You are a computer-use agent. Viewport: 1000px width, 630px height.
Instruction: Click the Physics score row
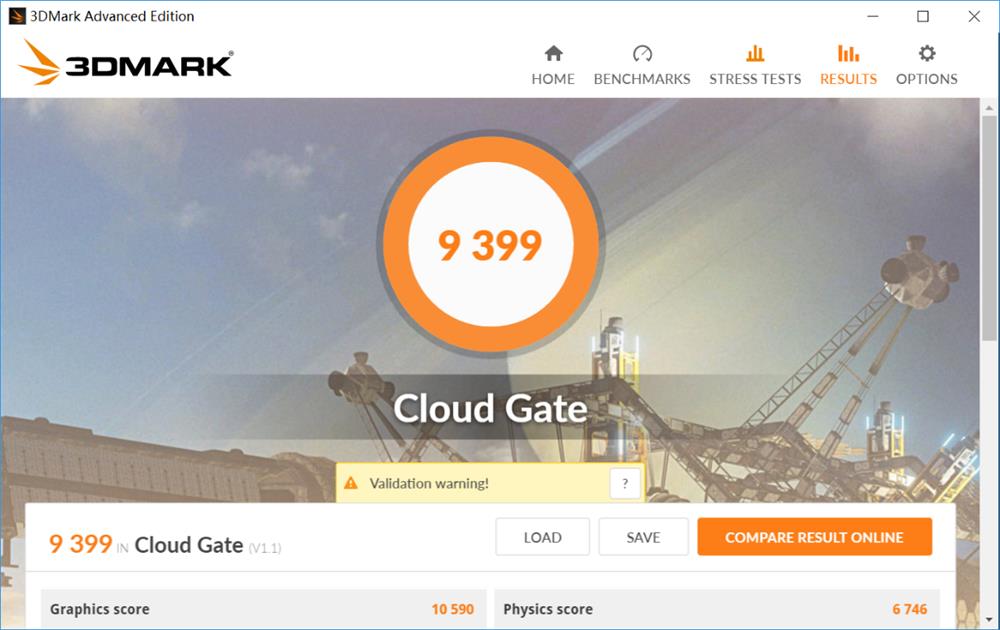coord(717,609)
